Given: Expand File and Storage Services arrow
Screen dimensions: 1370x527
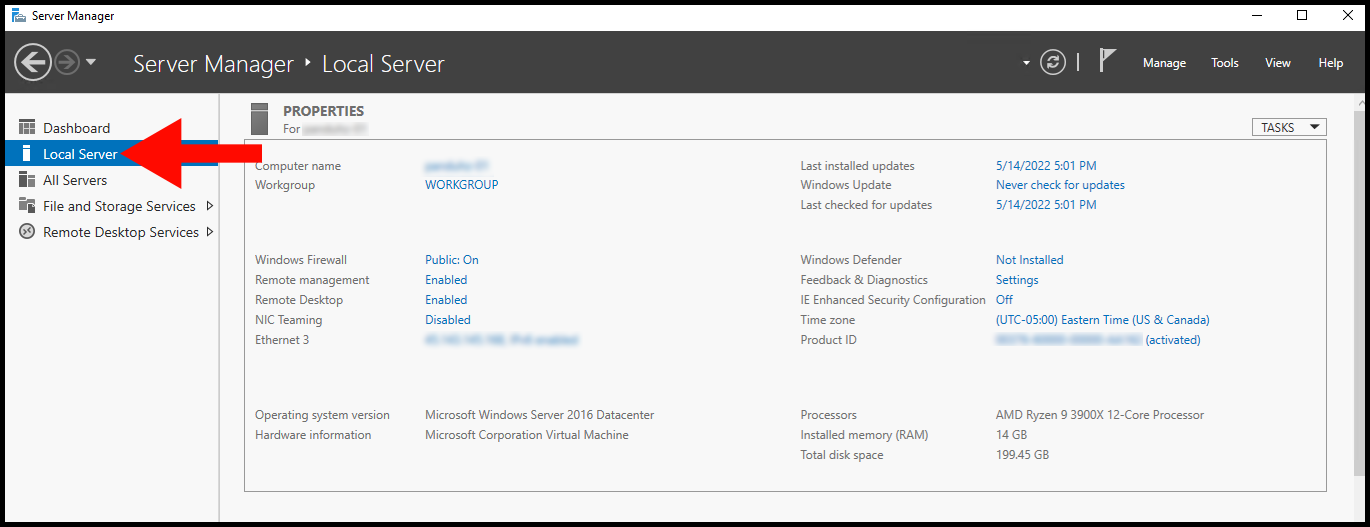Looking at the screenshot, I should coord(209,206).
